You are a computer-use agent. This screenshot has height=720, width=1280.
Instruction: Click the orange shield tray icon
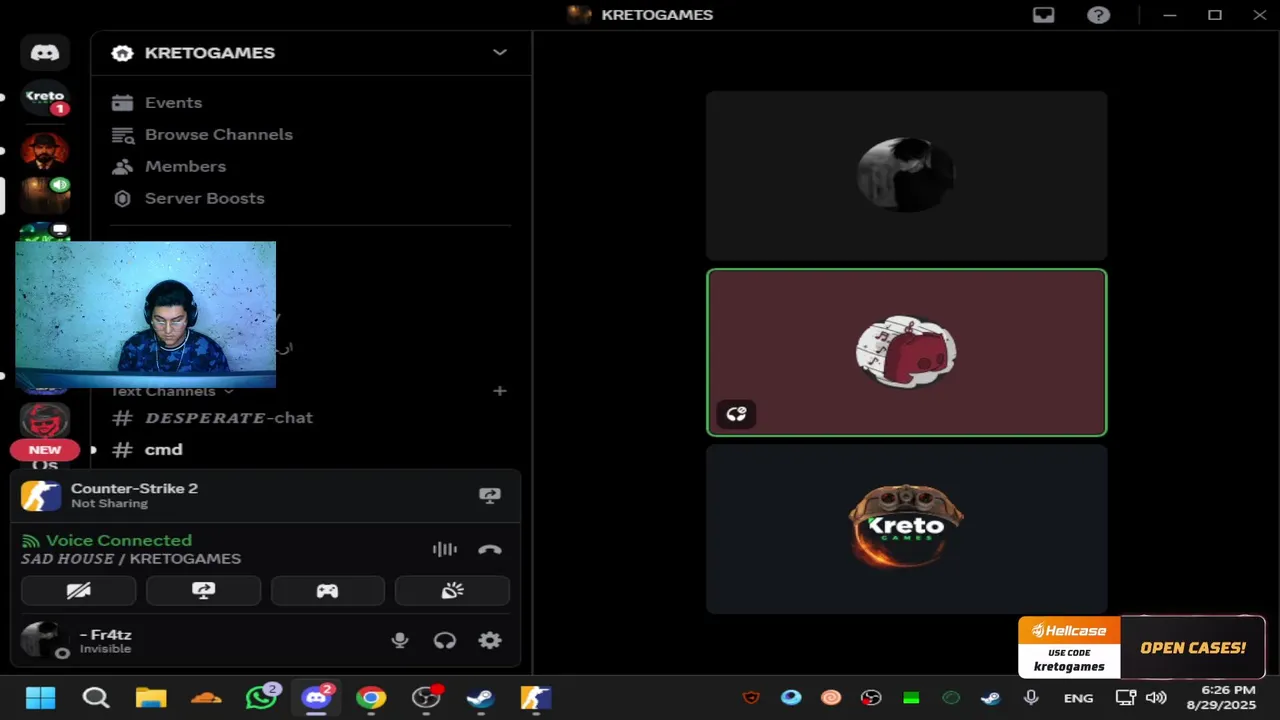click(751, 698)
